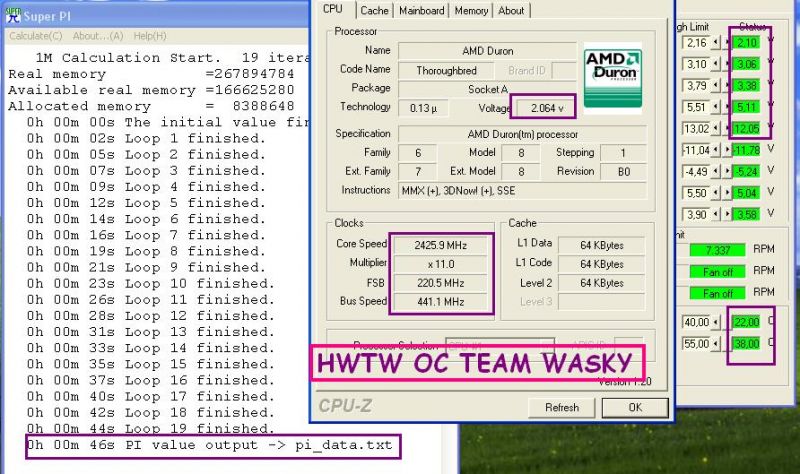800x474 pixels.
Task: Click the left arrow beside high limit 3,90
Action: click(716, 214)
